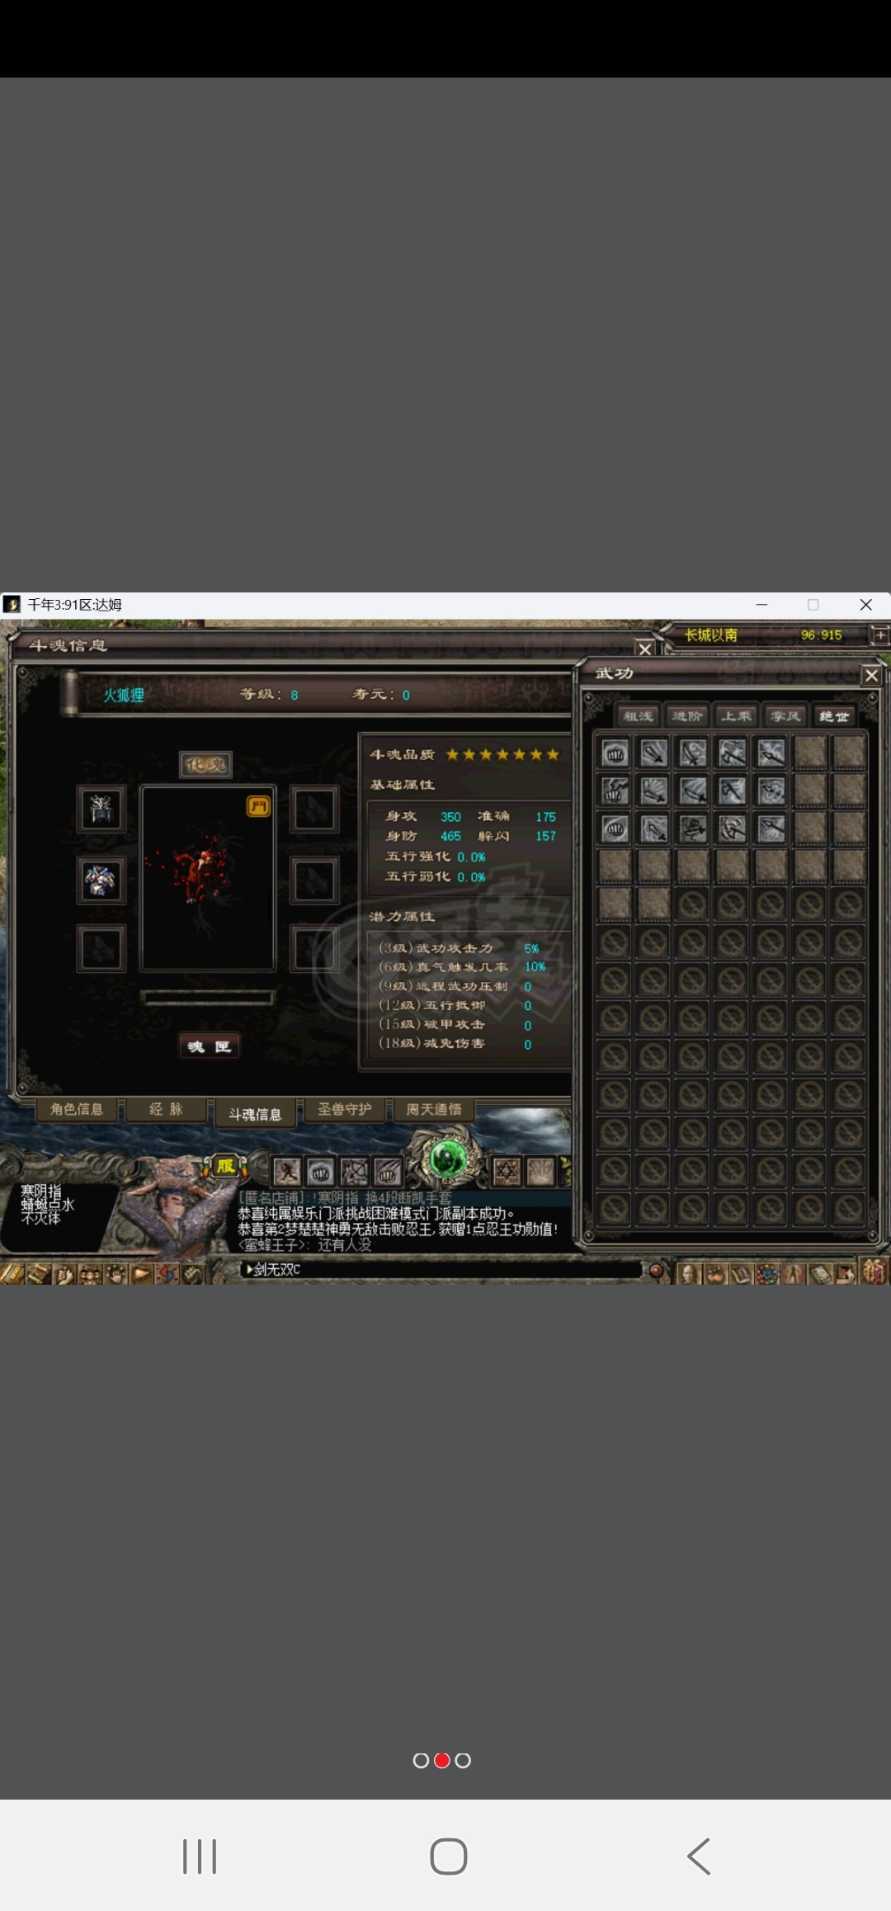891x1911 pixels.
Task: Tap Android home navigation button
Action: click(x=449, y=1856)
